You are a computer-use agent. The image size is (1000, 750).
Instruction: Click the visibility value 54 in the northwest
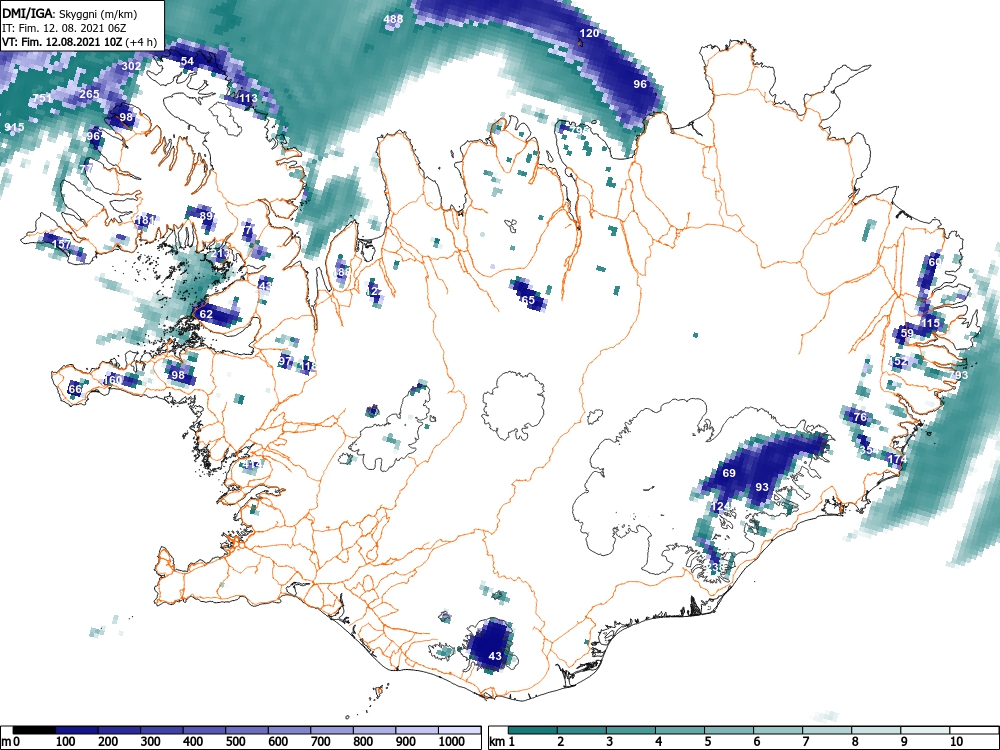coord(187,61)
